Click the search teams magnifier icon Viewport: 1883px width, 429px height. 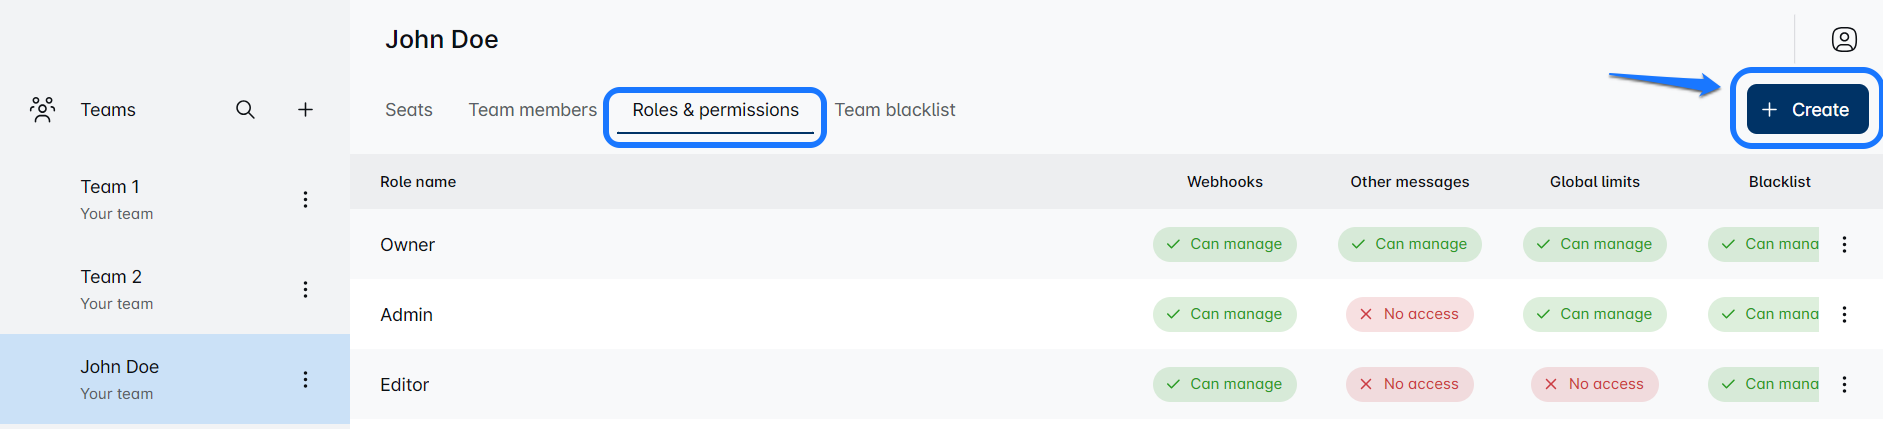tap(245, 110)
